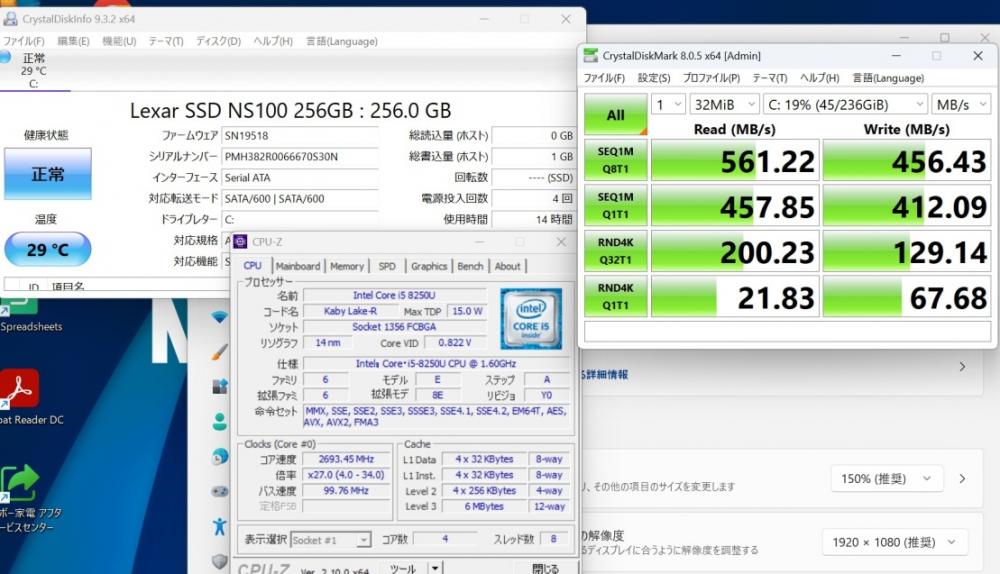
Task: Expand the 150% (推奨) scale dropdown
Action: click(x=887, y=478)
